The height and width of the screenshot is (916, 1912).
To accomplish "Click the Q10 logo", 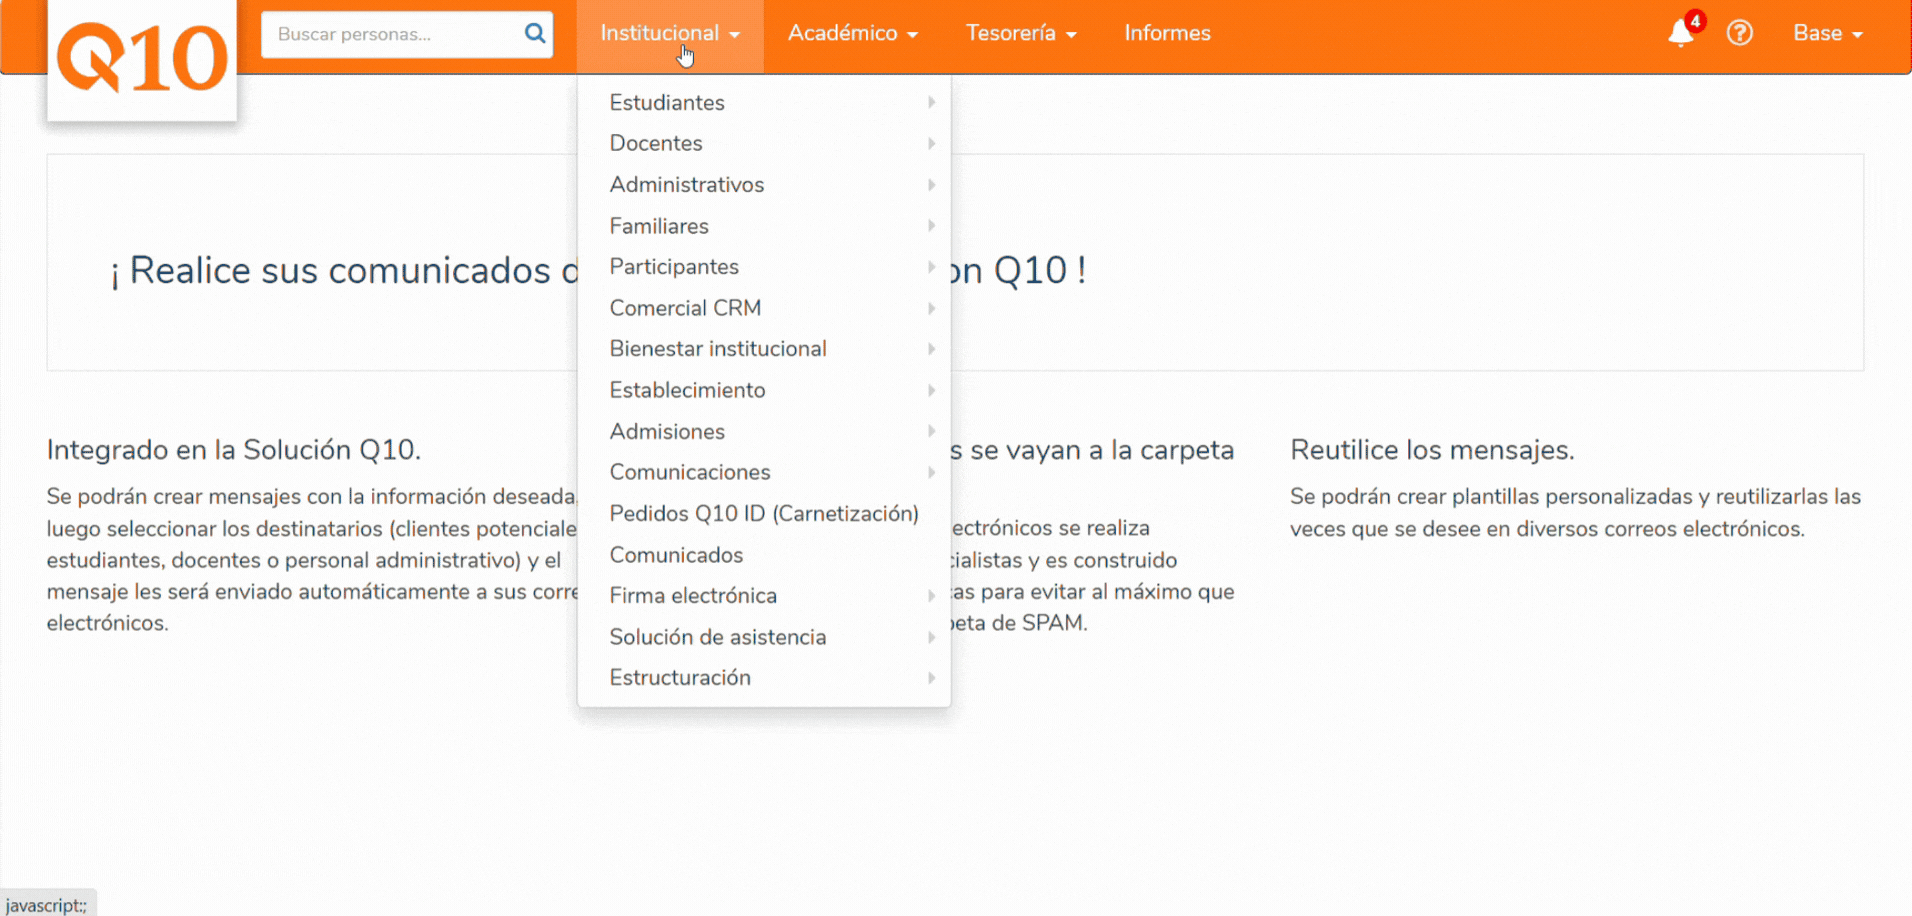I will [142, 60].
